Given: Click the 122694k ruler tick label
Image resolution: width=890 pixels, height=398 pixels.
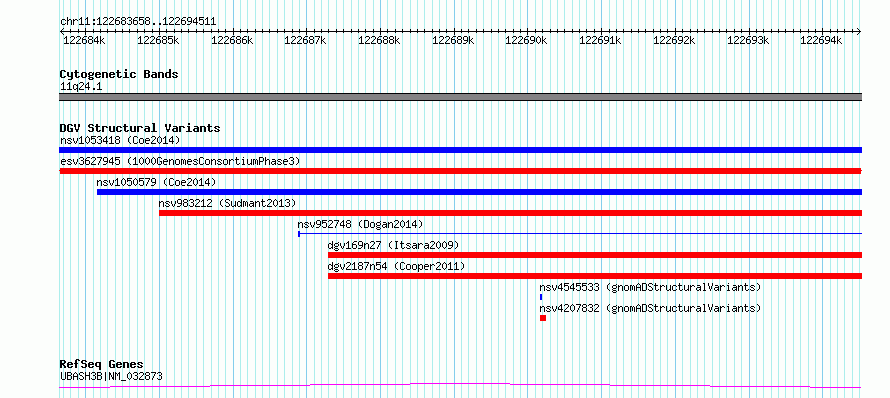Looking at the screenshot, I should pyautogui.click(x=821, y=40).
